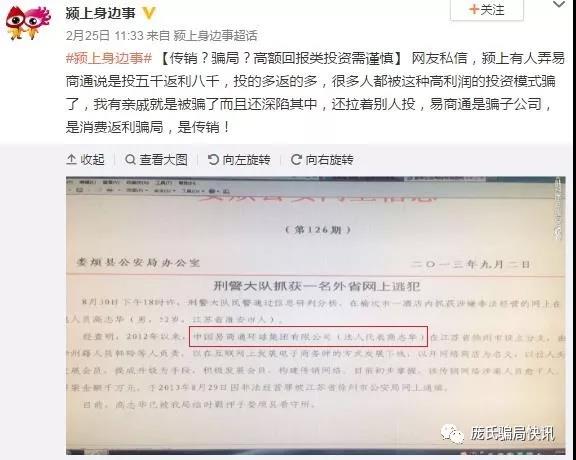The width and height of the screenshot is (576, 460).
Task: Rotate the image right with 向右旋转
Action: pos(322,160)
